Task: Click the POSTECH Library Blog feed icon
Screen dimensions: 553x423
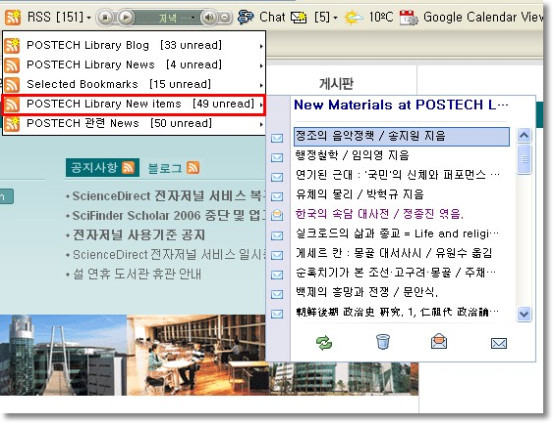Action: point(12,46)
